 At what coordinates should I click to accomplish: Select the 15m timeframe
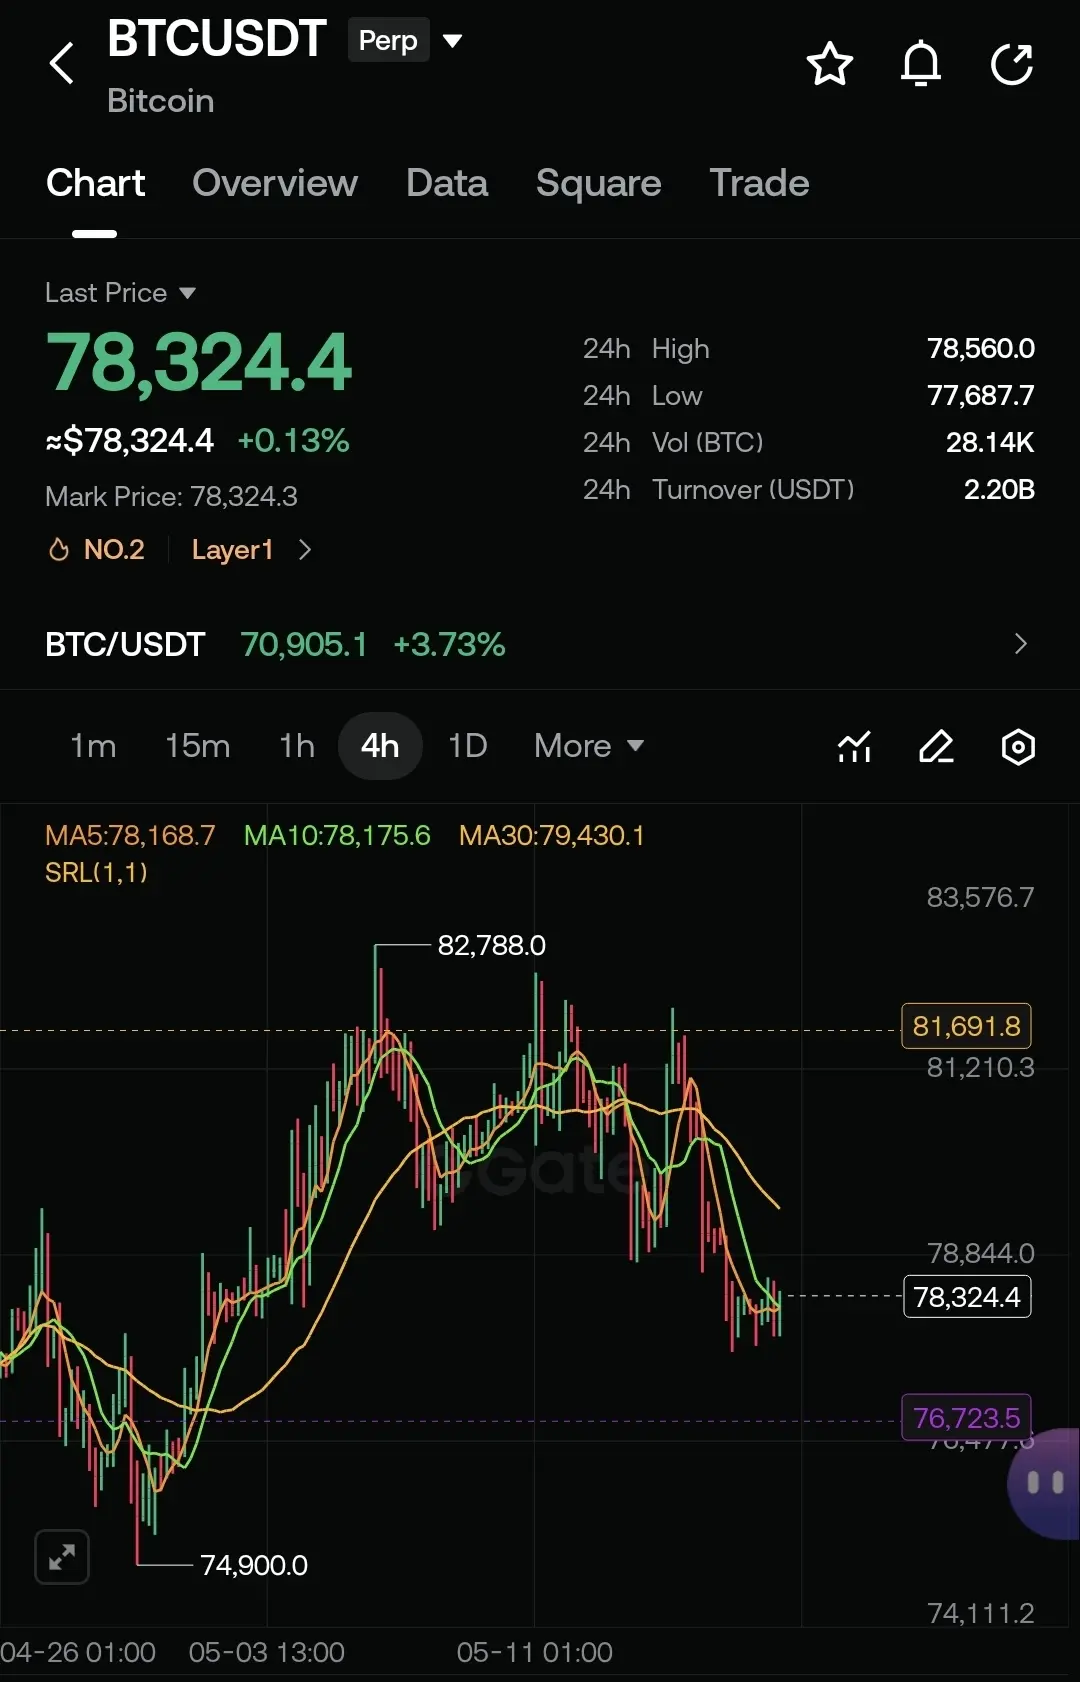[197, 746]
